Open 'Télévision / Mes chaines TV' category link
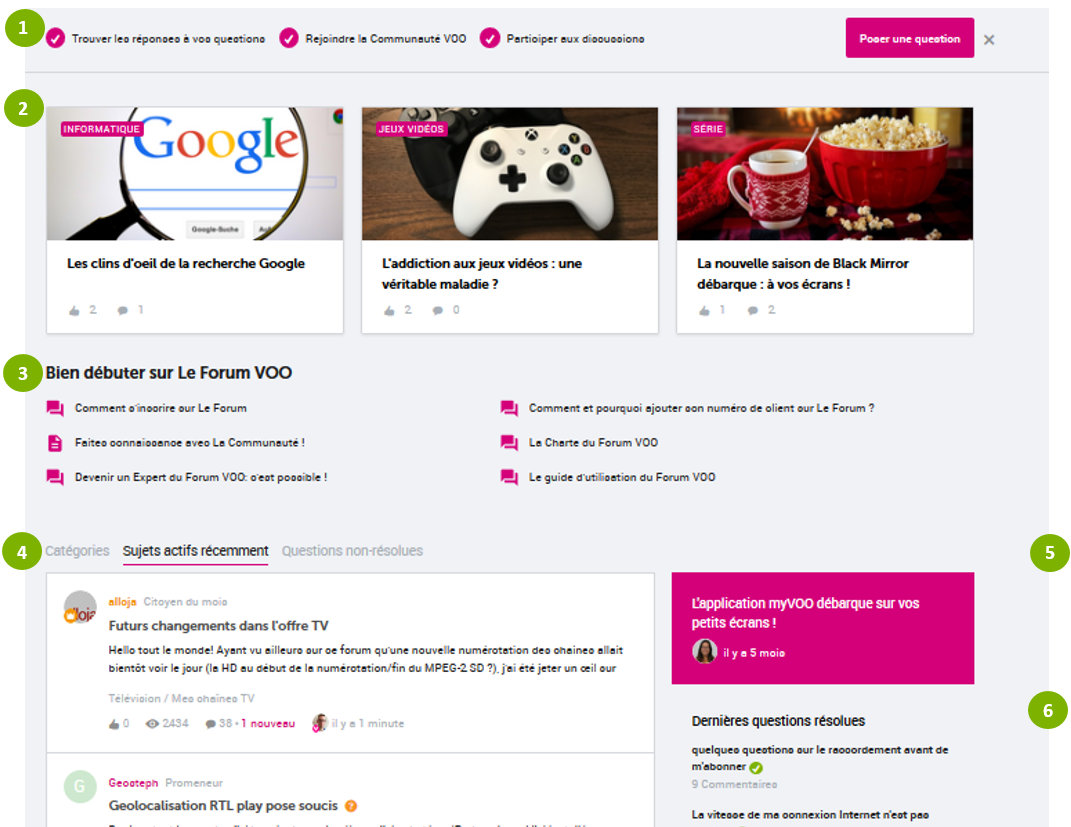This screenshot has width=1071, height=827. point(181,698)
